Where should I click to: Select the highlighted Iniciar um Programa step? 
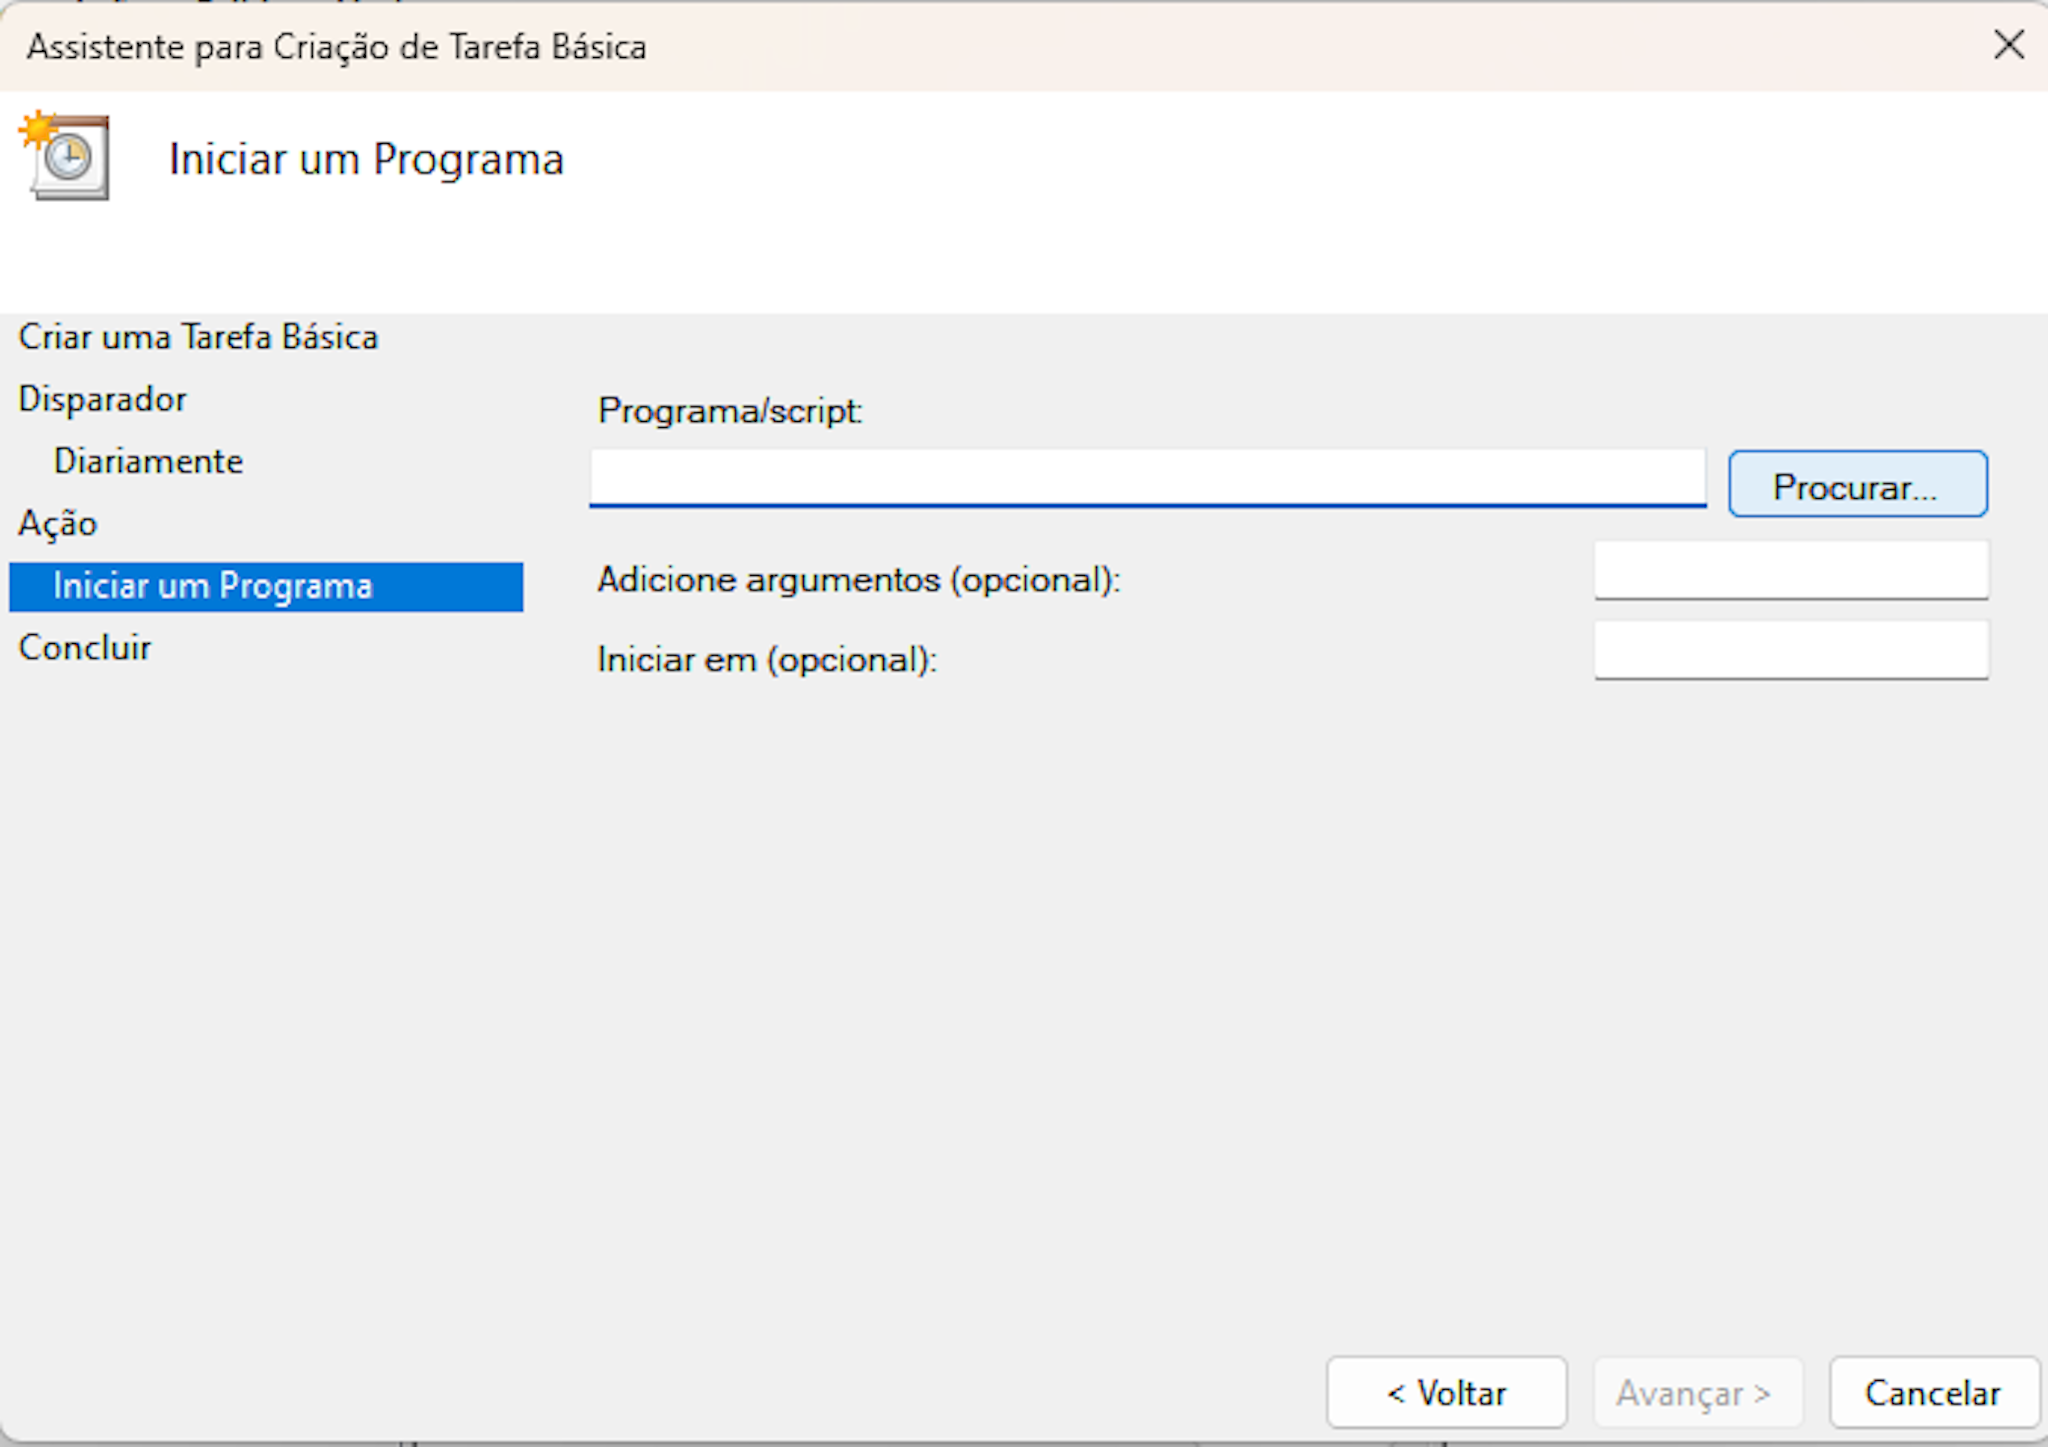point(213,586)
